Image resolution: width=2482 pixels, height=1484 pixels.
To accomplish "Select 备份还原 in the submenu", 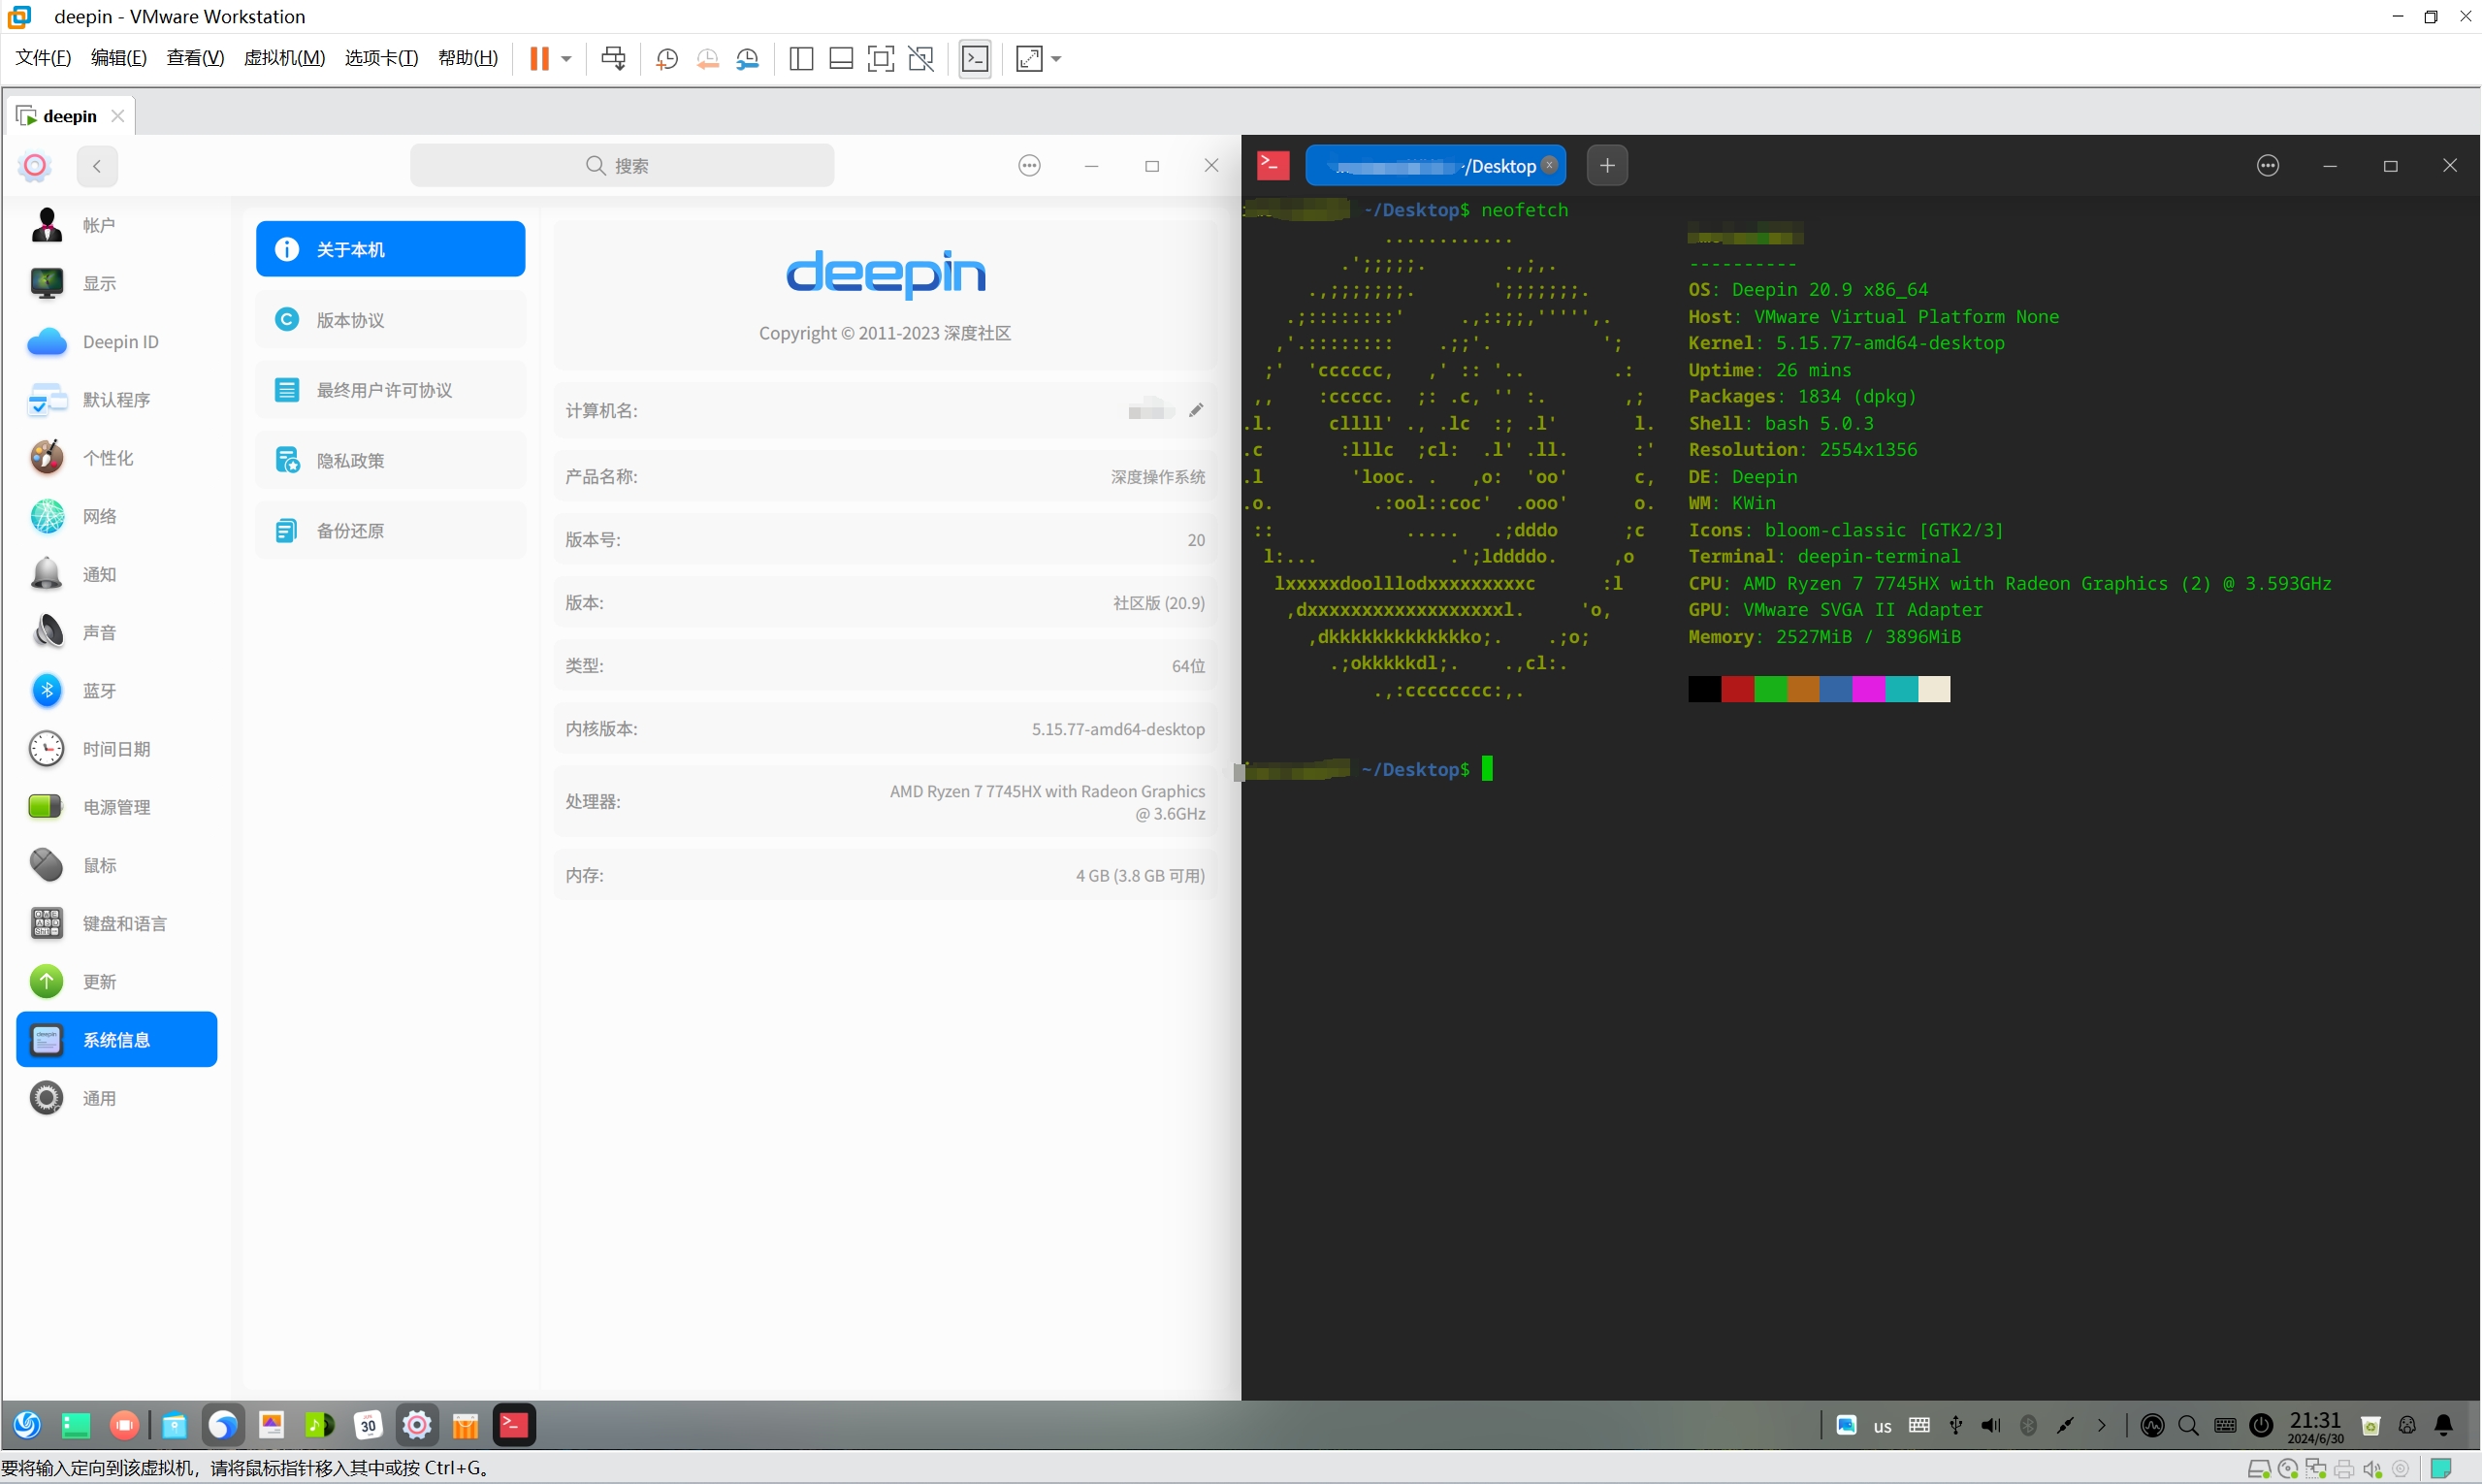I will tap(390, 530).
